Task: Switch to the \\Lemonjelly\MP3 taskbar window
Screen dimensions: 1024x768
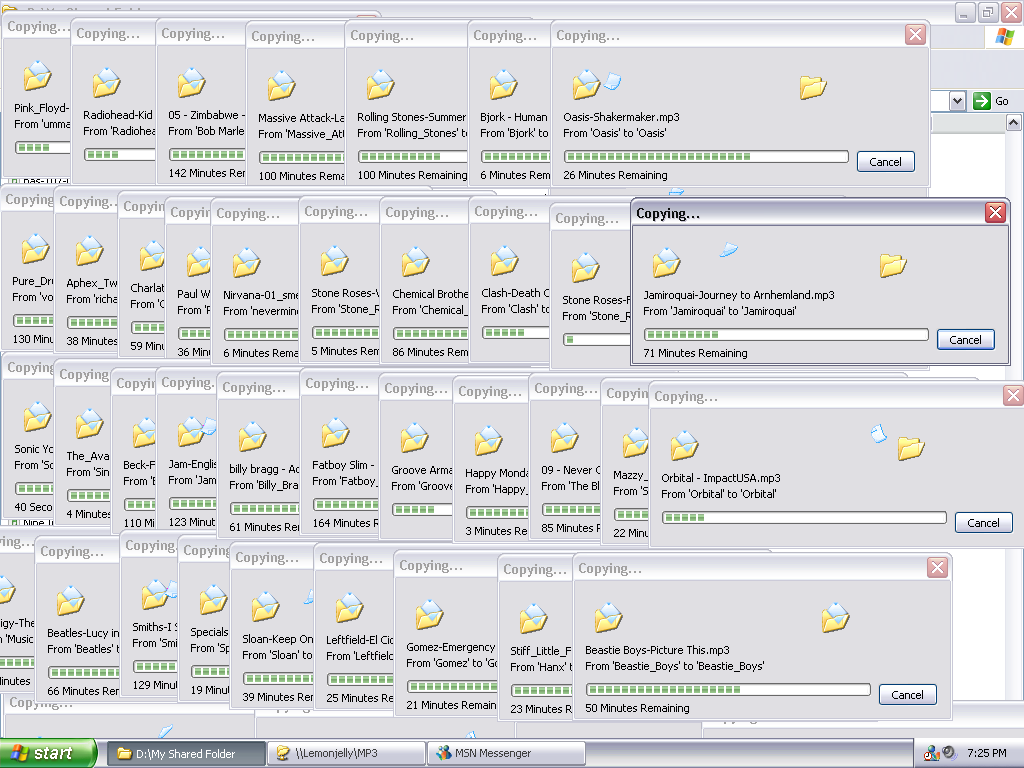Action: pyautogui.click(x=346, y=754)
